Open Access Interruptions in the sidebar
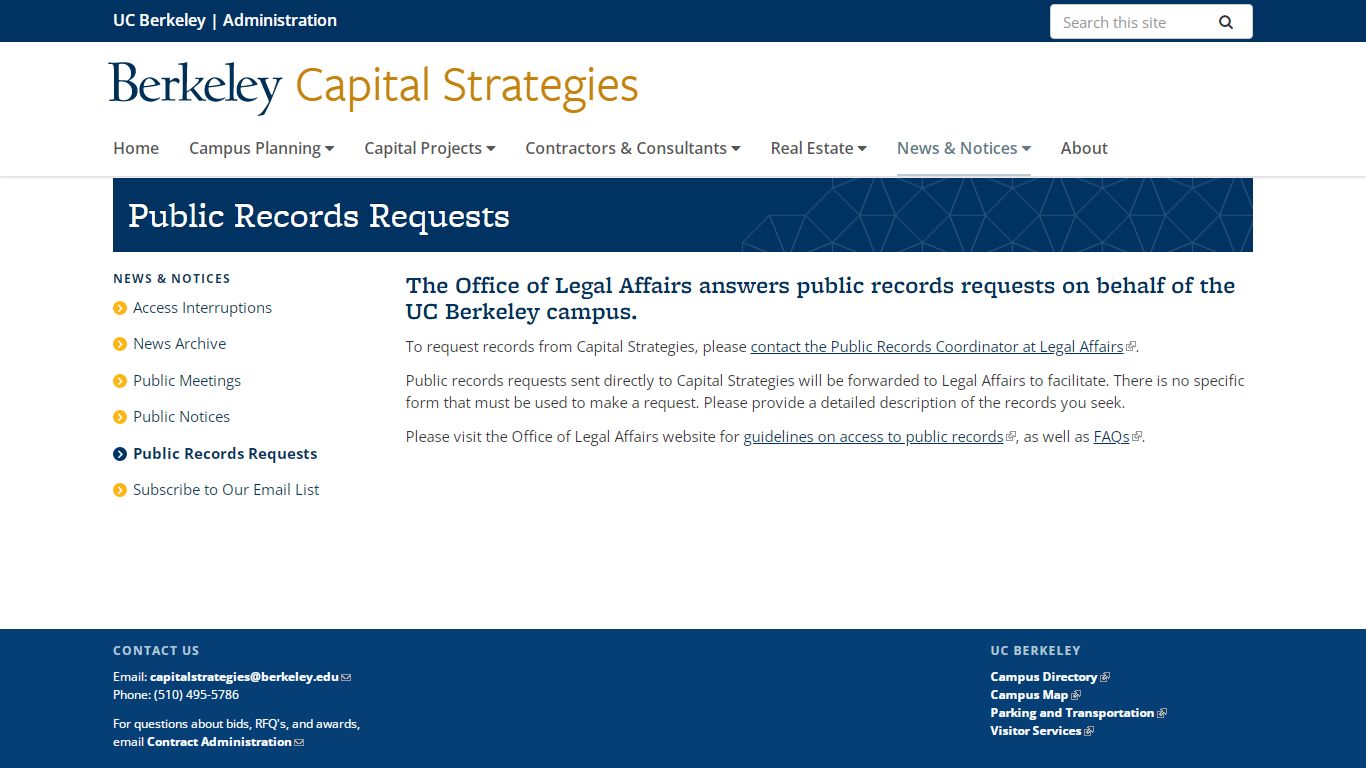The image size is (1366, 768). coord(202,308)
